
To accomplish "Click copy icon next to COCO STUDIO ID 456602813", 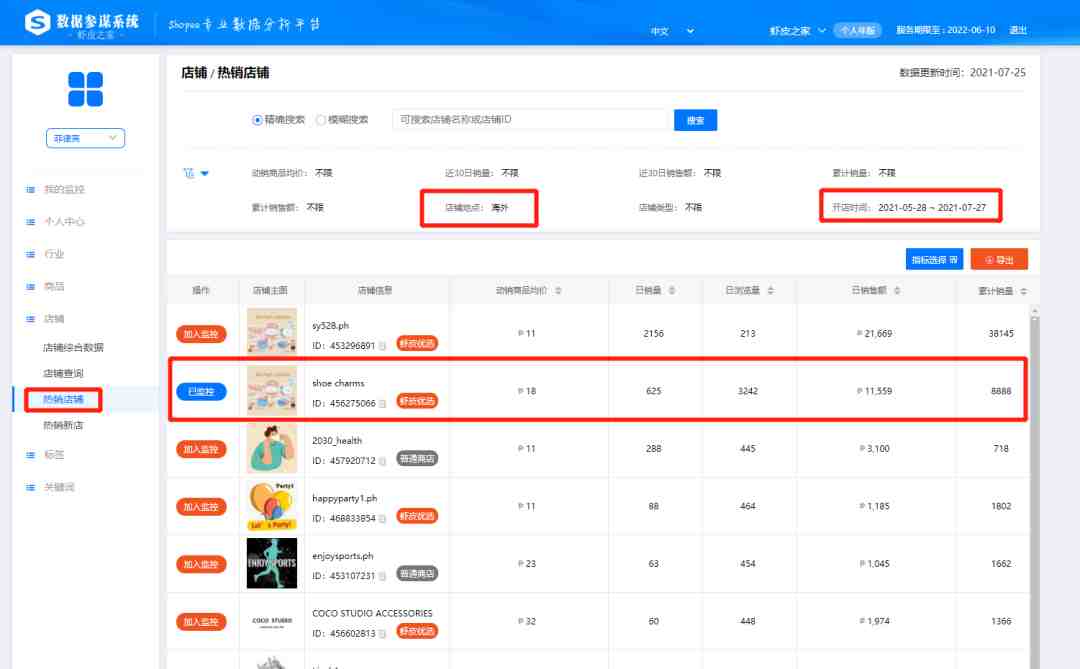I will (382, 634).
